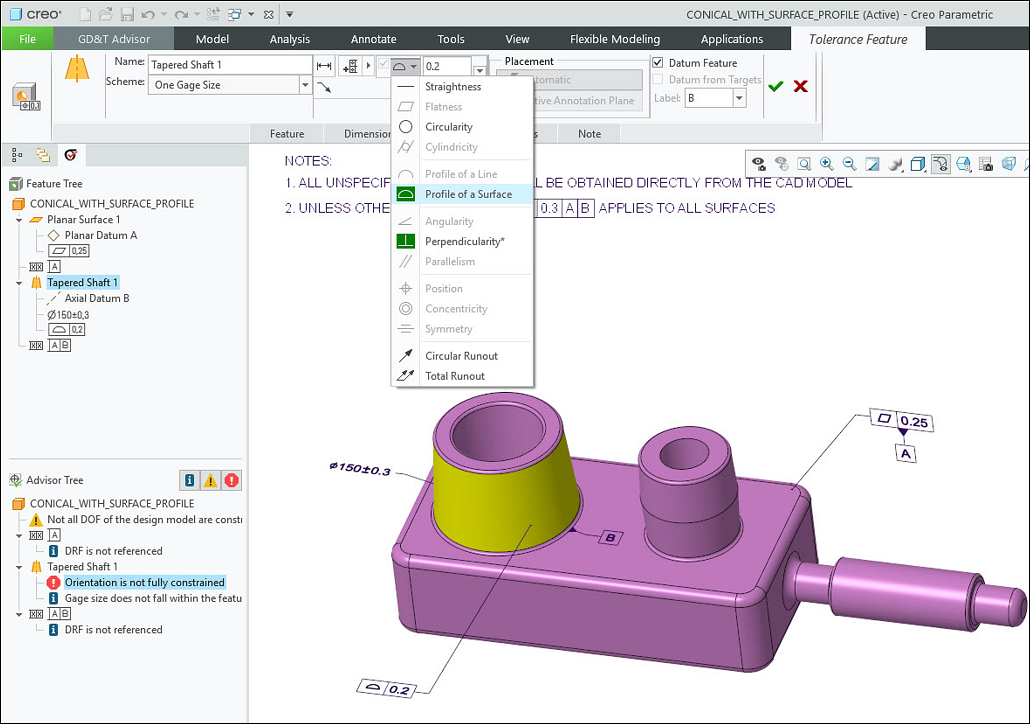Select Circular Runout from the list
The image size is (1030, 724).
462,355
